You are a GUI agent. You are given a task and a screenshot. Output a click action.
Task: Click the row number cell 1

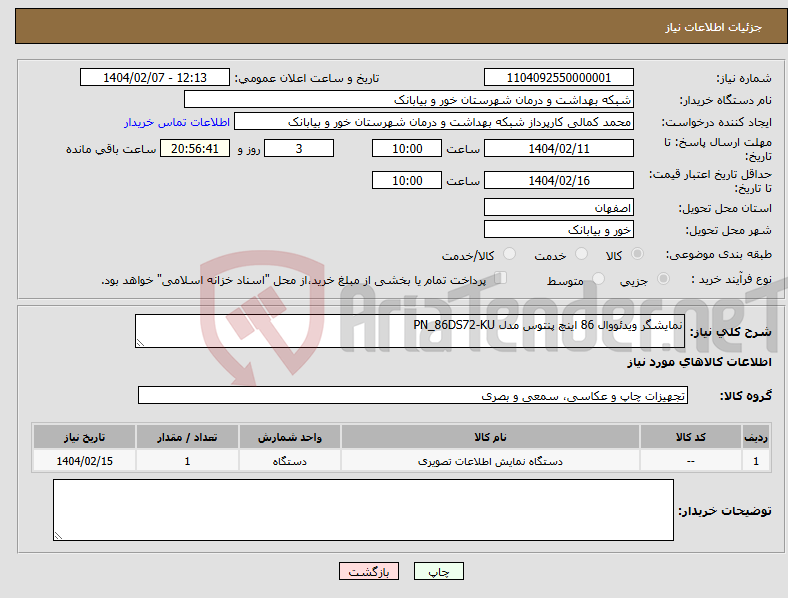[x=756, y=461]
